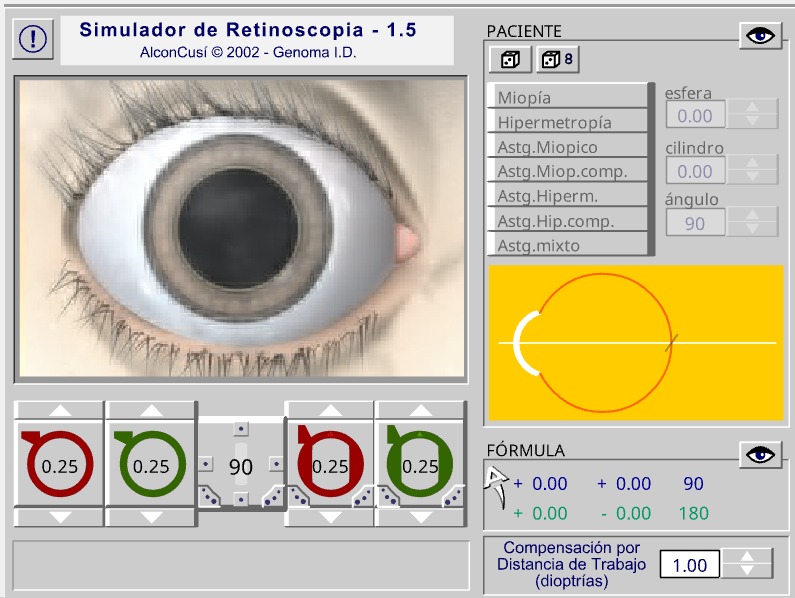Click the working distance compensation stepper
The image size is (795, 598).
tap(748, 564)
